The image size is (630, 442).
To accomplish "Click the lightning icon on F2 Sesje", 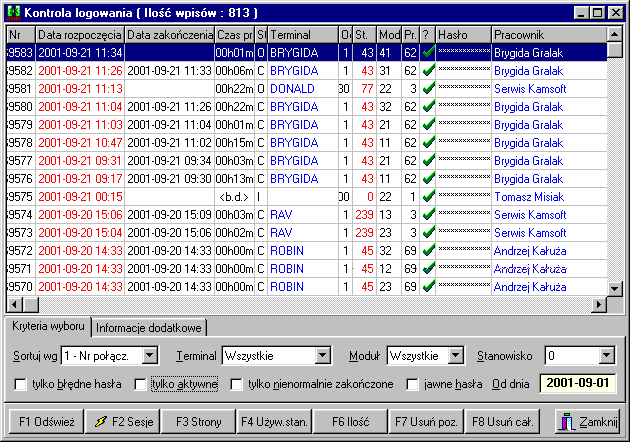I will click(x=101, y=422).
